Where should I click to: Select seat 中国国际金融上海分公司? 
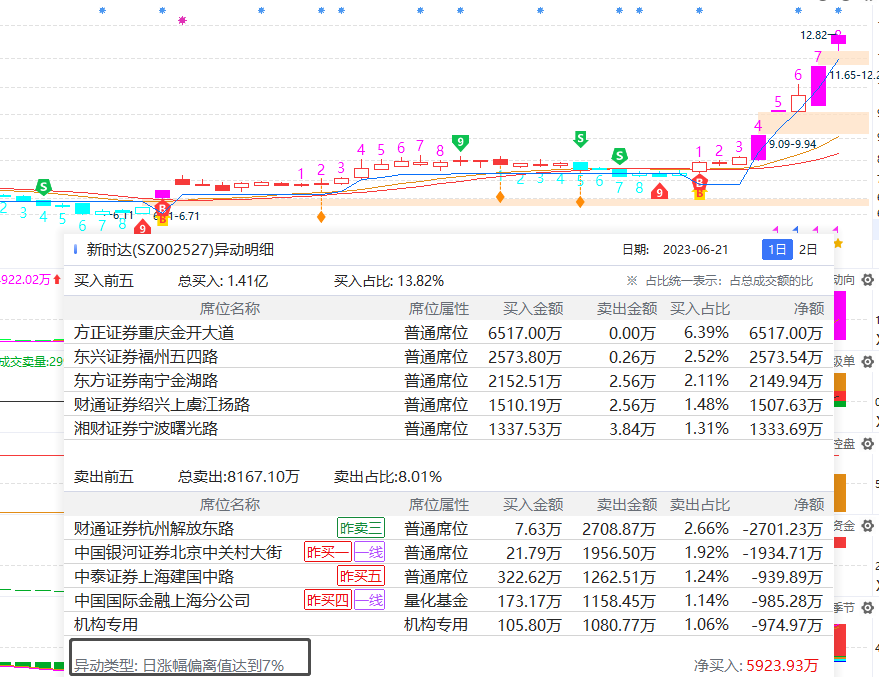tap(162, 601)
